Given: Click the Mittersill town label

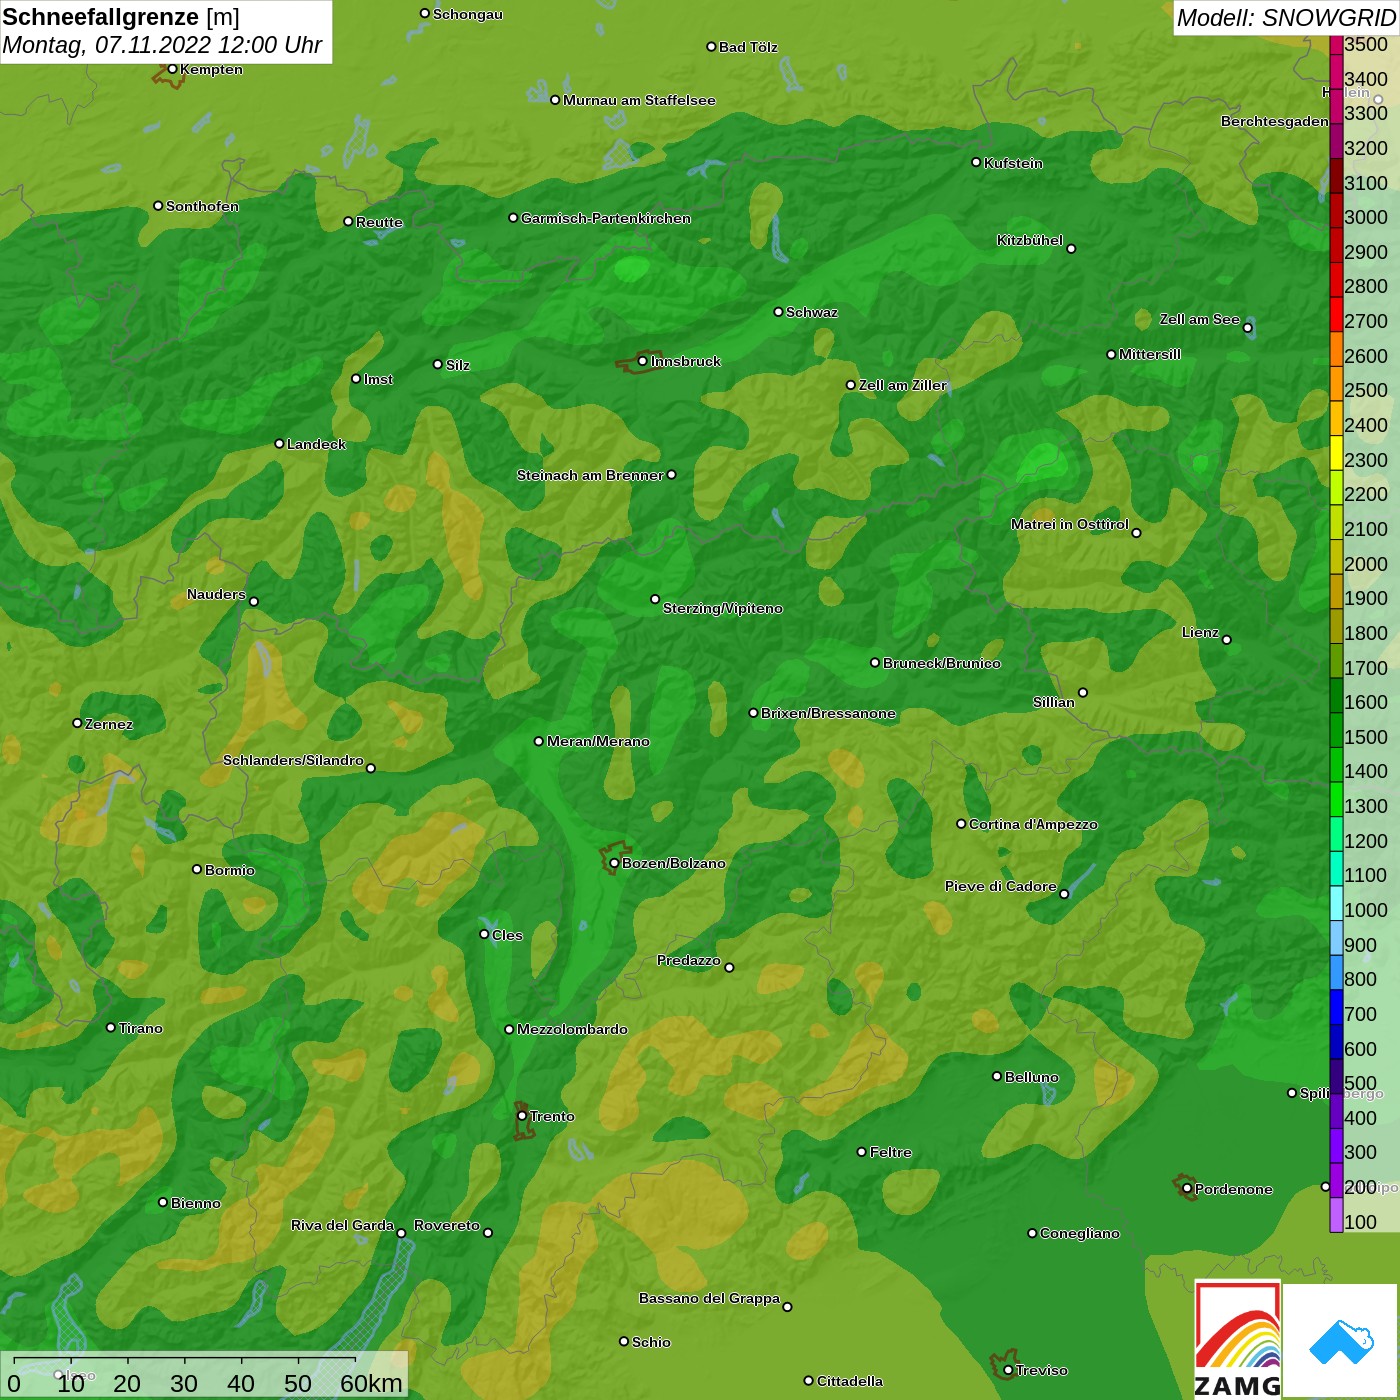Looking at the screenshot, I should (x=1149, y=354).
